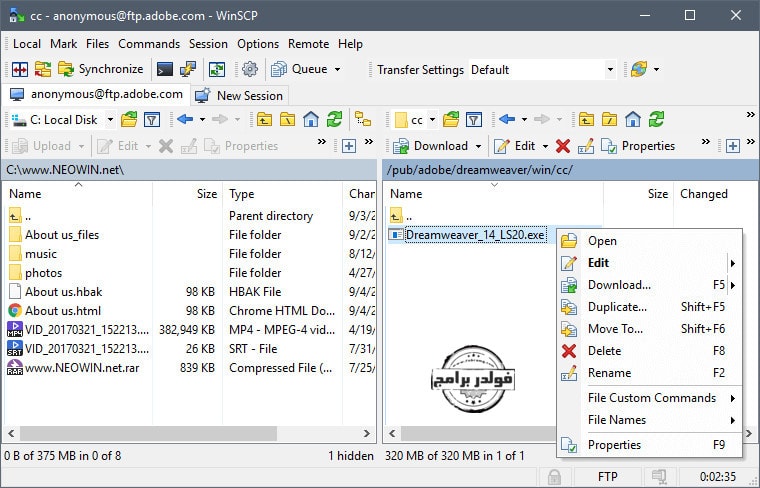Open the Session menu

[x=208, y=44]
